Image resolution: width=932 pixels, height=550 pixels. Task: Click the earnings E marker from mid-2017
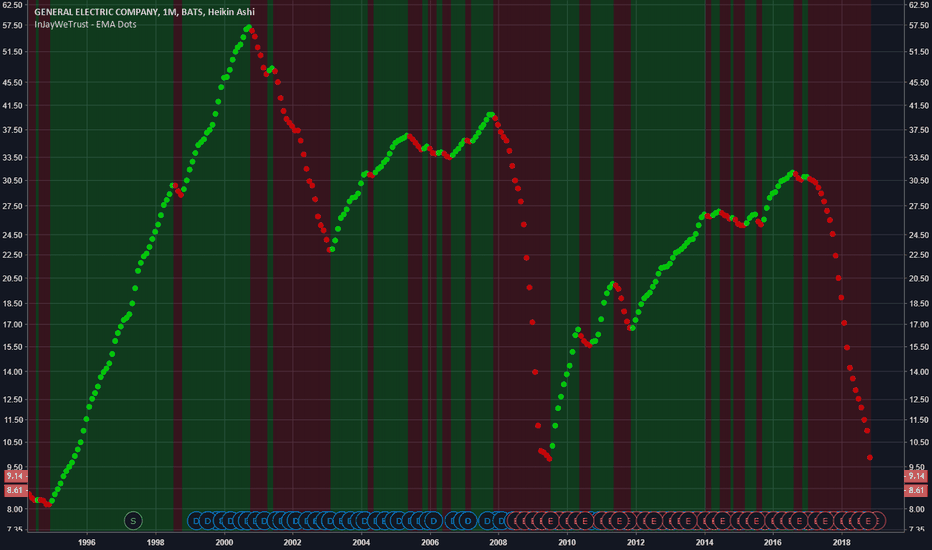coord(825,521)
